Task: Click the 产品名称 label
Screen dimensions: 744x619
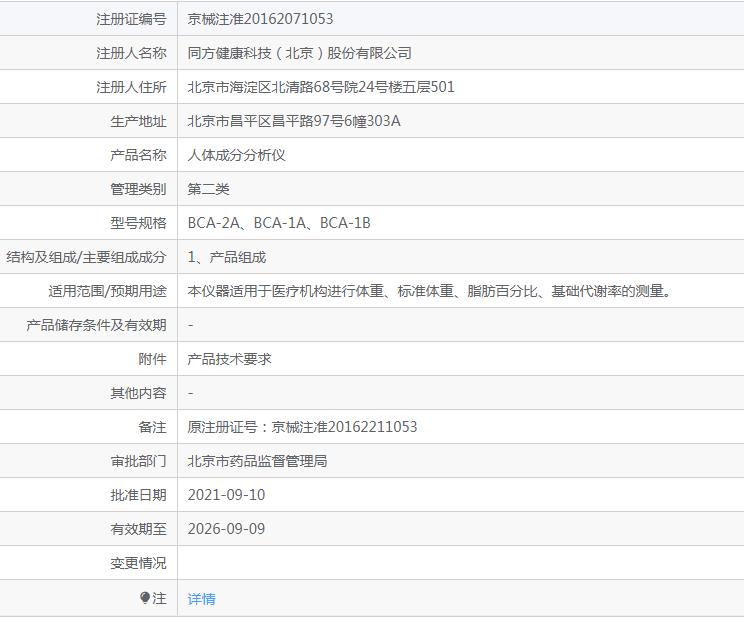Action: [x=139, y=155]
